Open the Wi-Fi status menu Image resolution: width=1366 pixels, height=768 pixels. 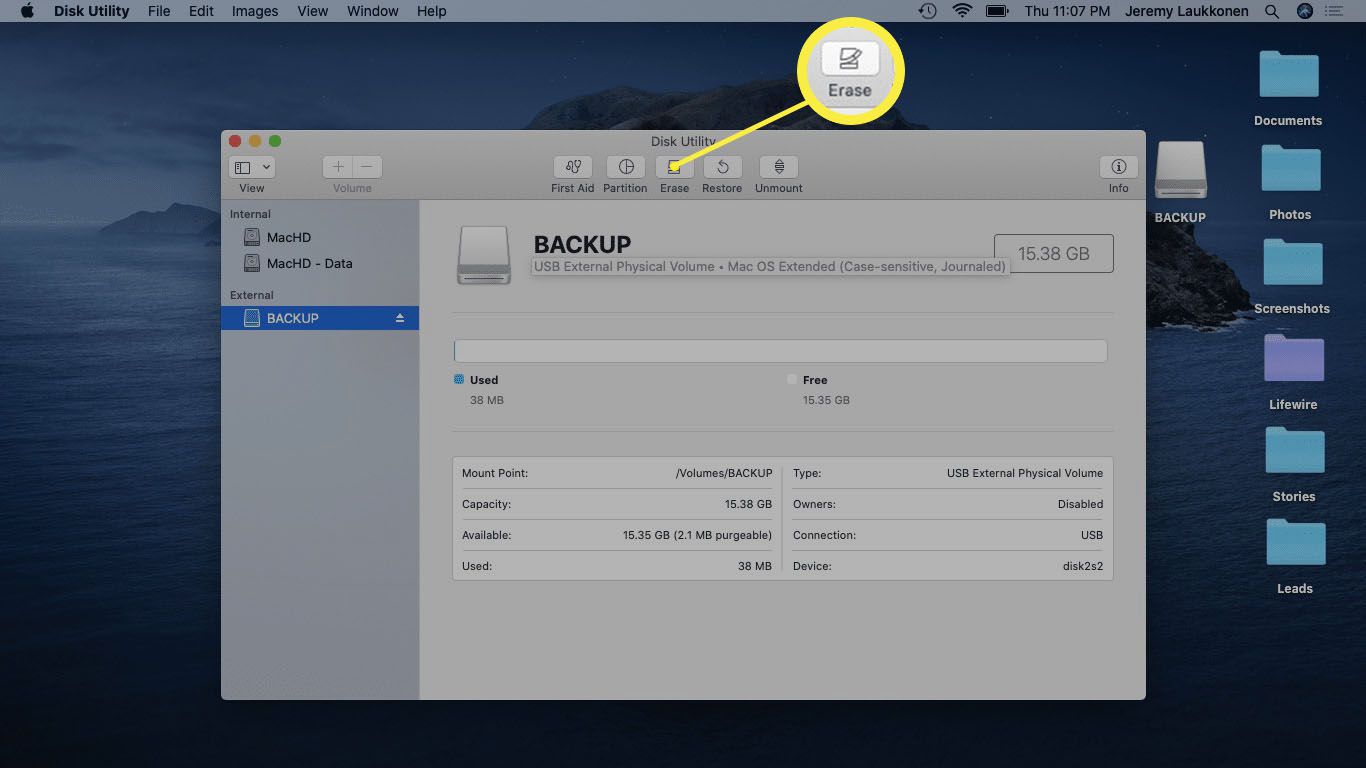point(962,11)
